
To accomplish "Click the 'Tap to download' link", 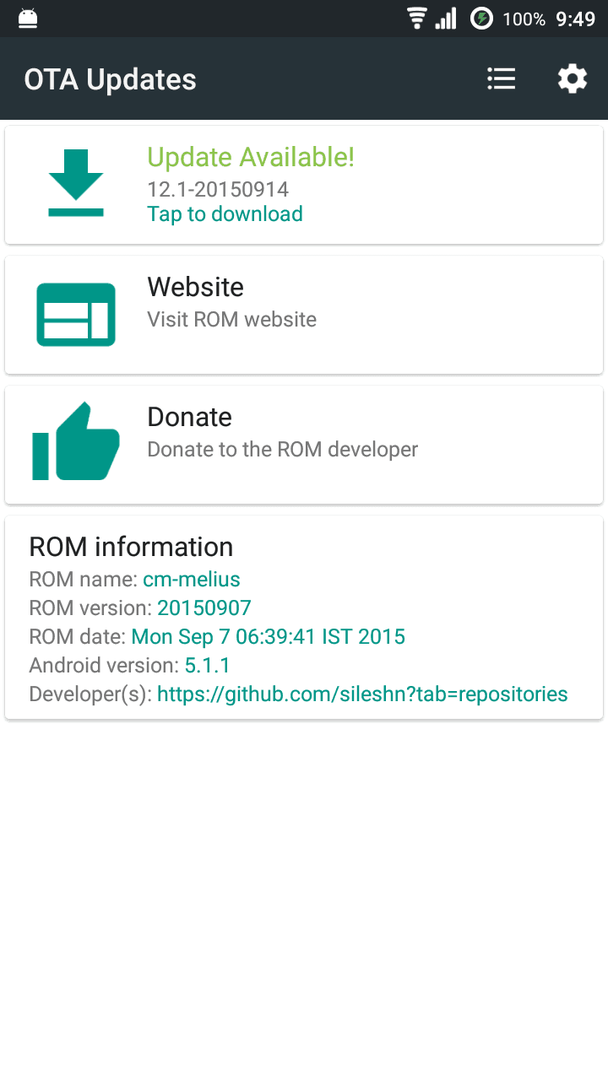I will (x=225, y=214).
